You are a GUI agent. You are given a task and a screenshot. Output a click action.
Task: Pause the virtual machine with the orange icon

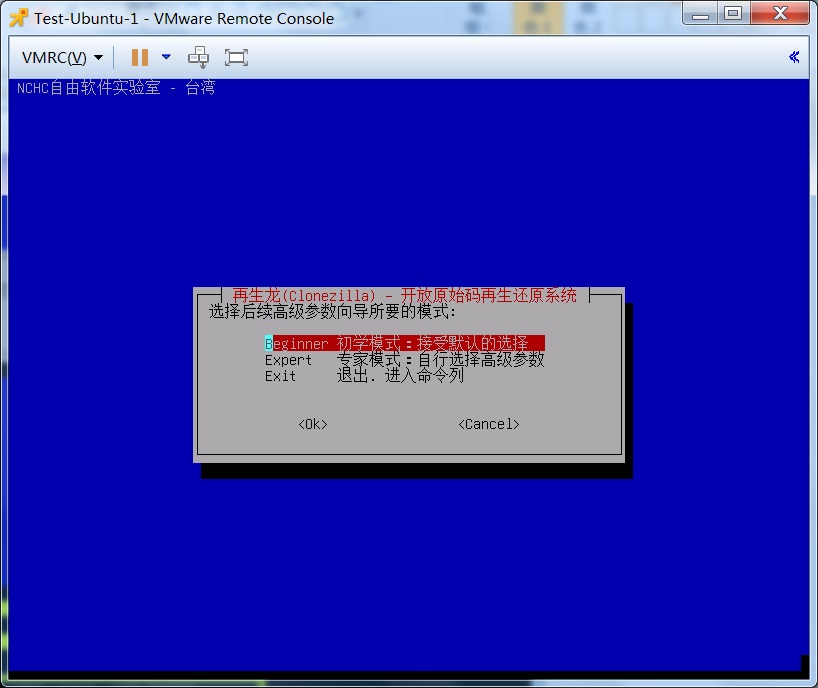point(139,57)
